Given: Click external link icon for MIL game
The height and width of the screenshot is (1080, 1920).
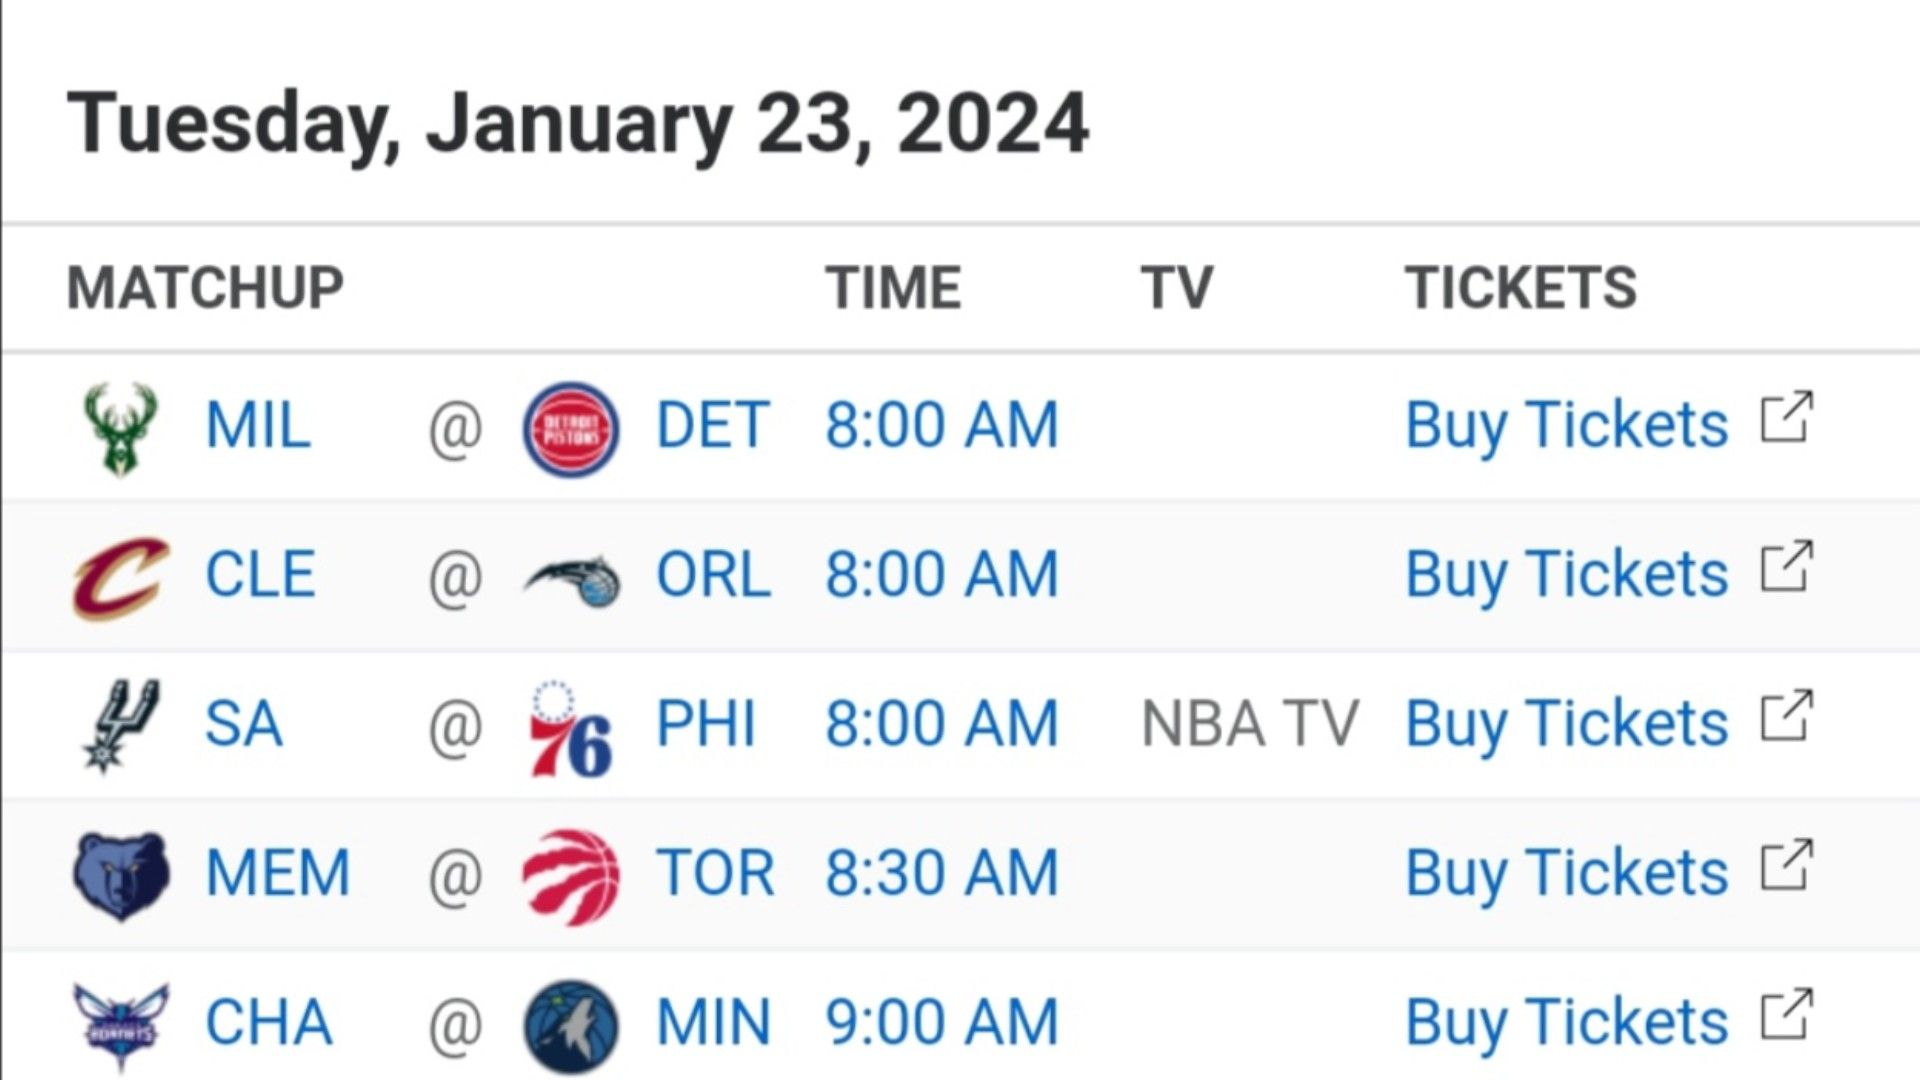Looking at the screenshot, I should 1787,417.
